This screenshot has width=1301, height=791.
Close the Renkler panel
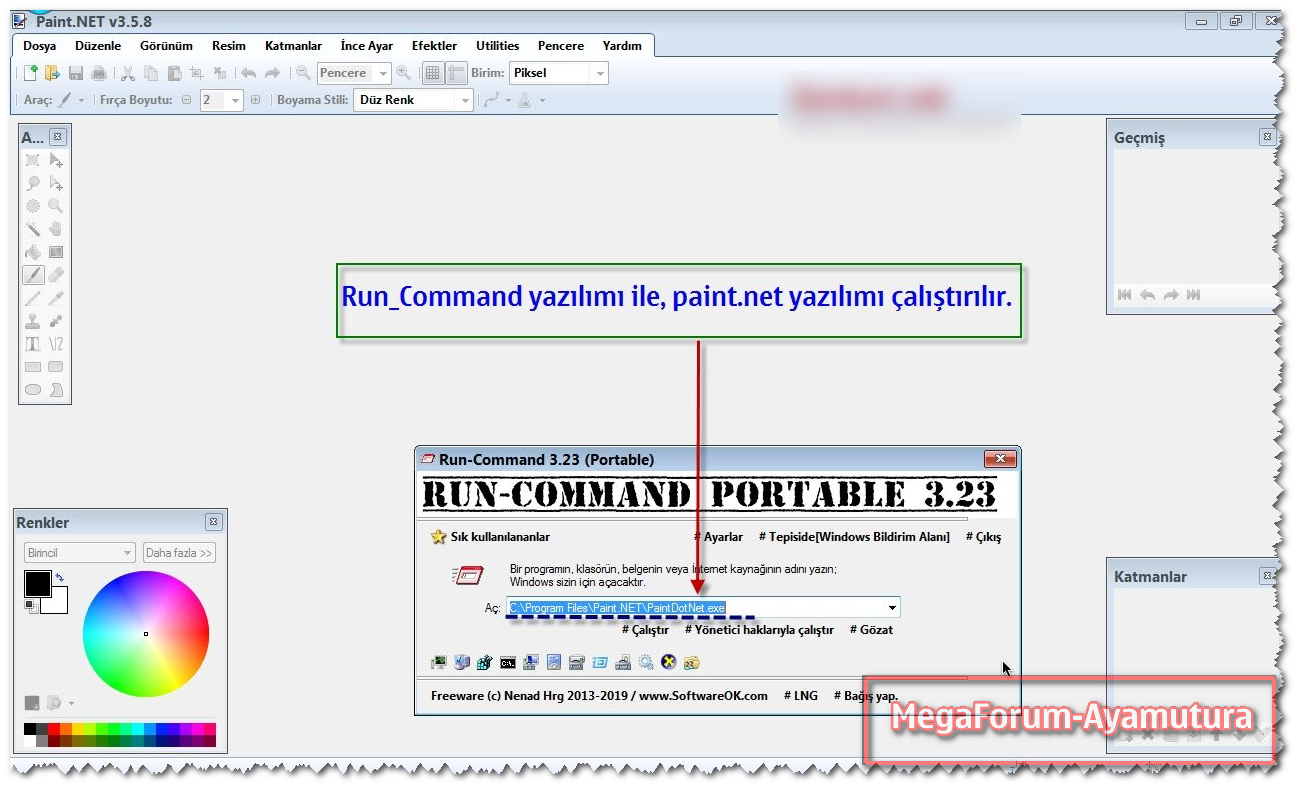(x=213, y=522)
